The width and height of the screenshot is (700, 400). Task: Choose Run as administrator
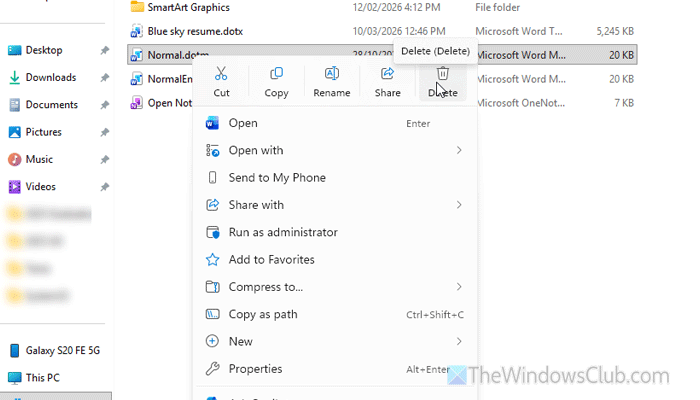click(335, 232)
